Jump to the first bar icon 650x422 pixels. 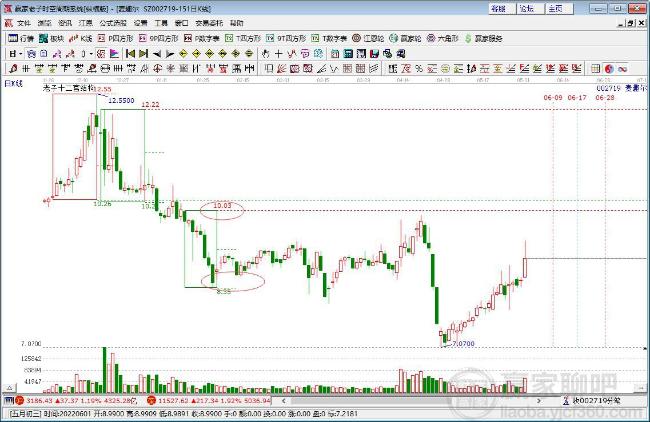click(131, 53)
